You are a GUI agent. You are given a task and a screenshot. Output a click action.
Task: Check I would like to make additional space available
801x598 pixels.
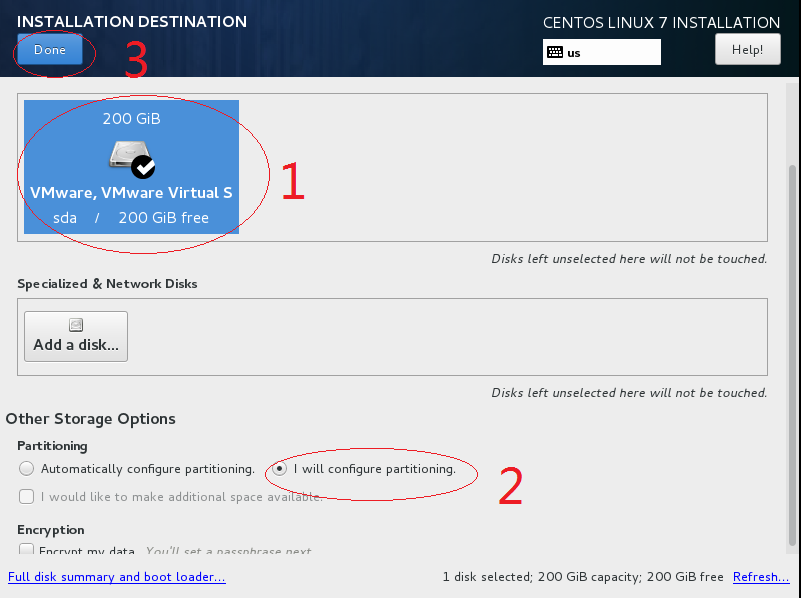pos(27,496)
